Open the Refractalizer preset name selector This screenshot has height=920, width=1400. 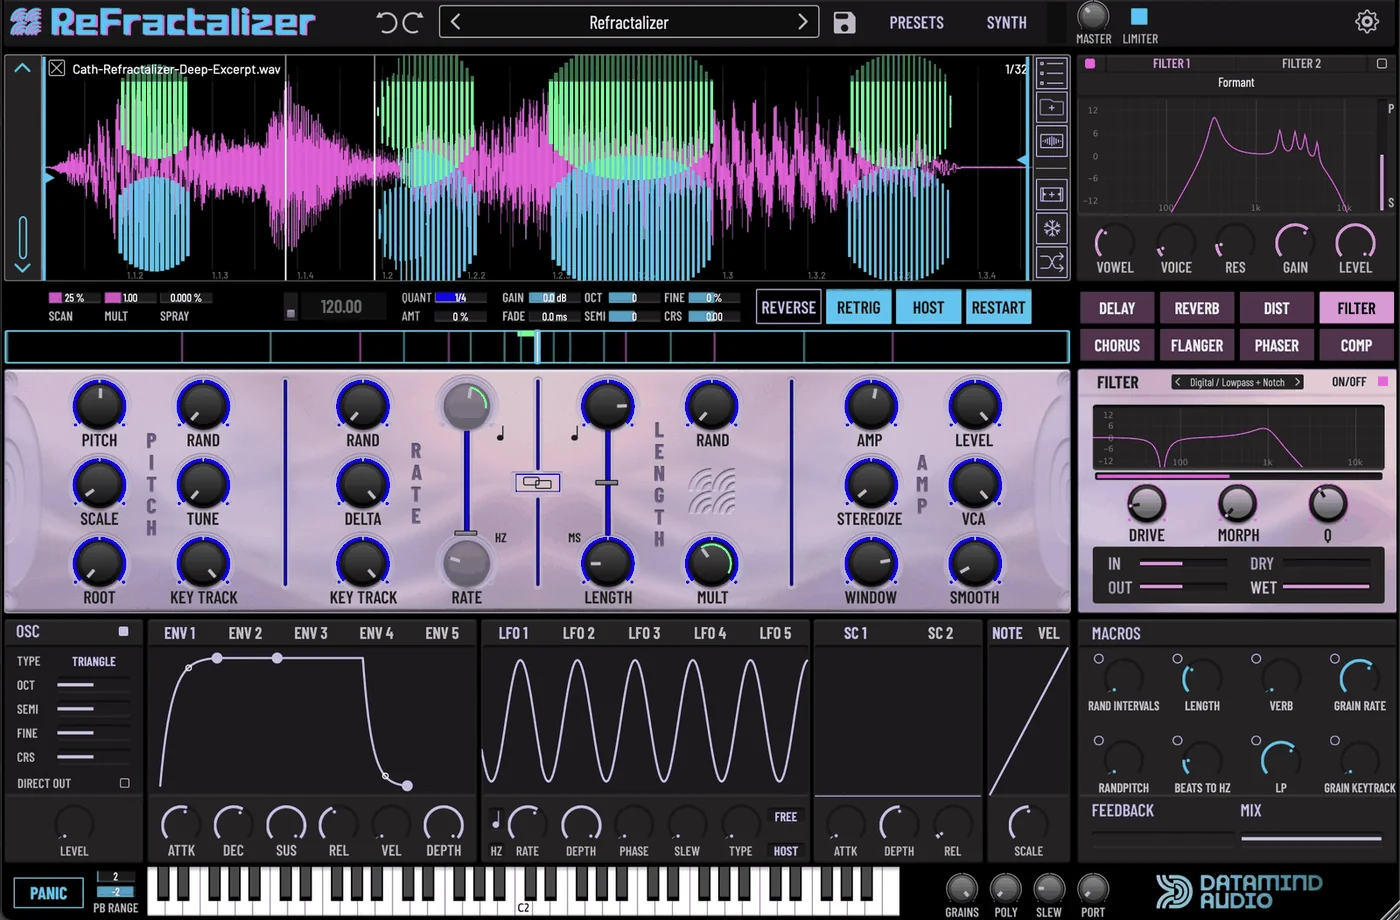coord(629,22)
